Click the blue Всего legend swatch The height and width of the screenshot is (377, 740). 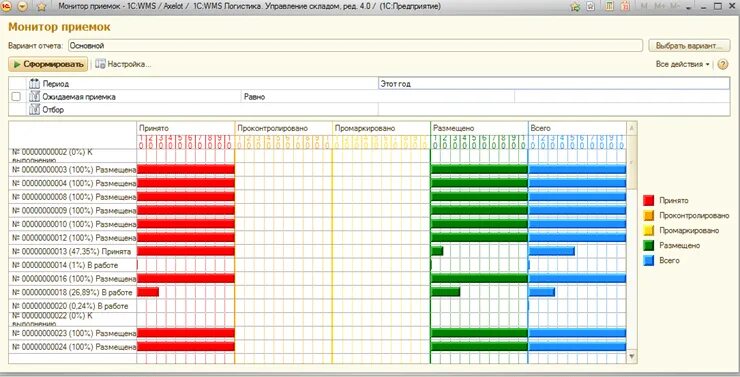[649, 260]
